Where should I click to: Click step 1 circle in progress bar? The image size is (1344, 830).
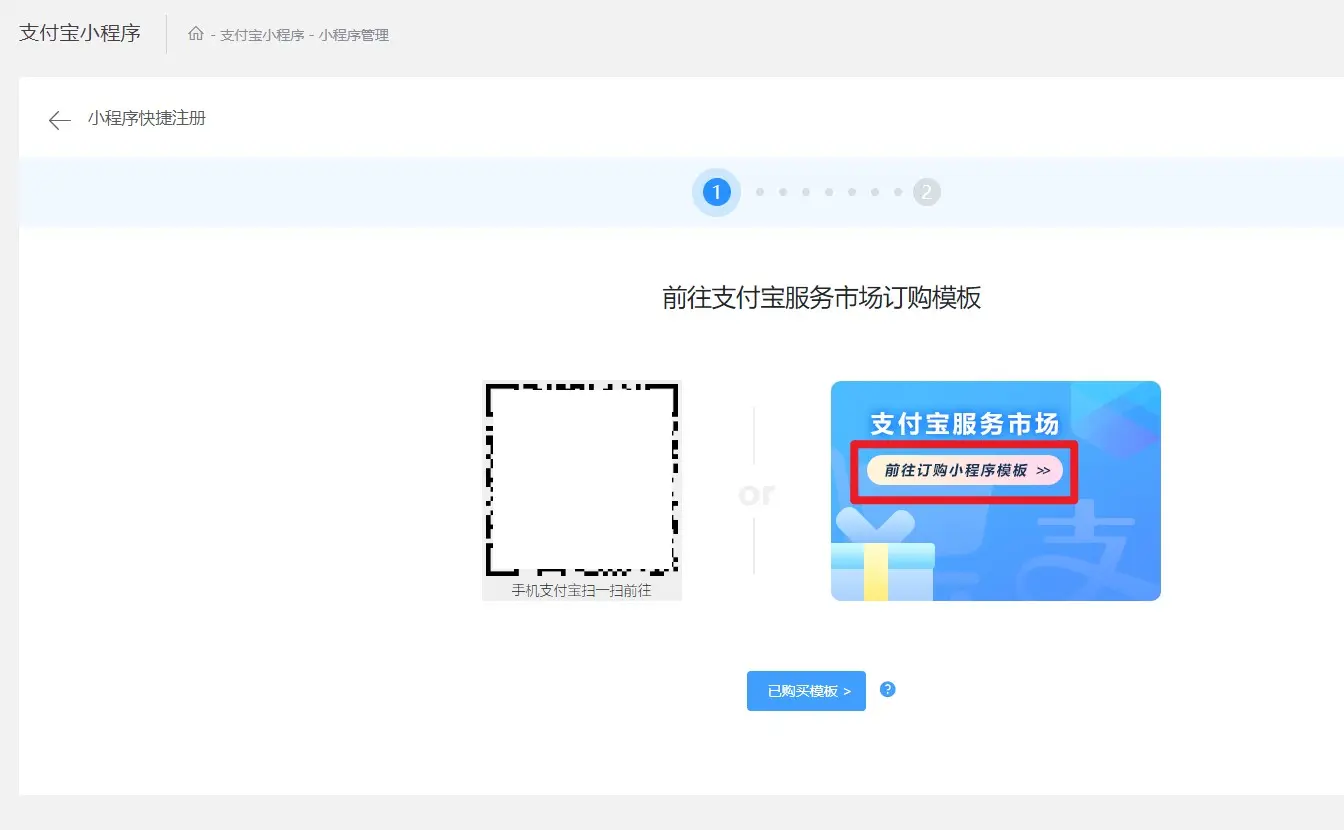tap(716, 192)
